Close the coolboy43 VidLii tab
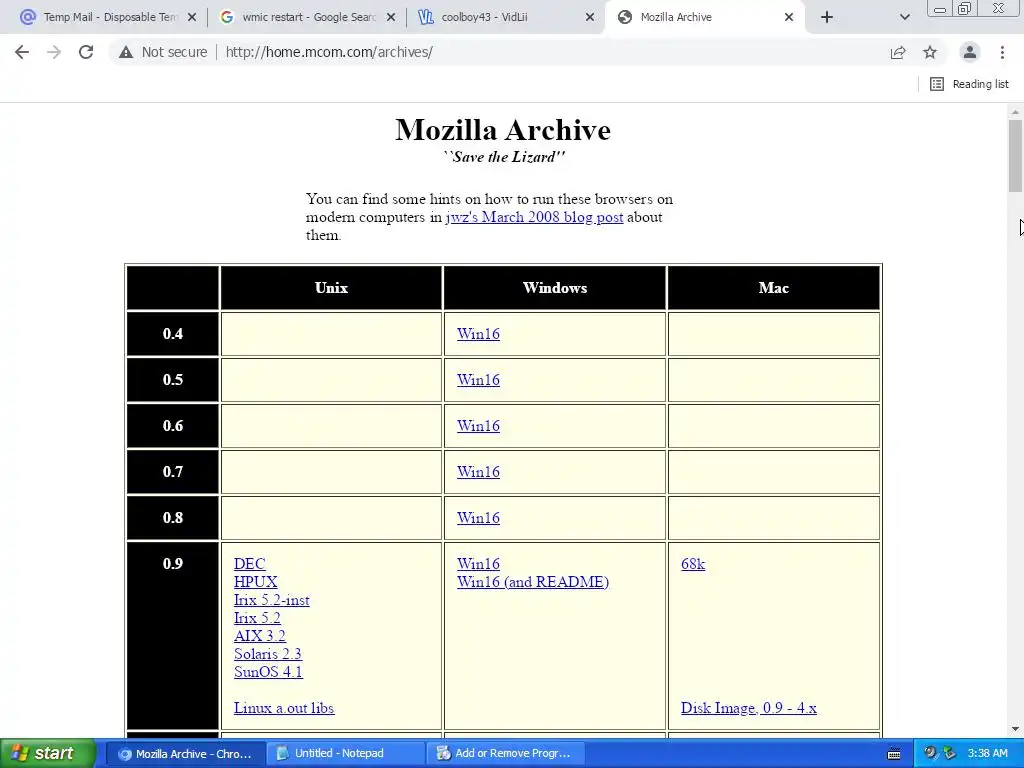The image size is (1024, 768). coord(590,17)
